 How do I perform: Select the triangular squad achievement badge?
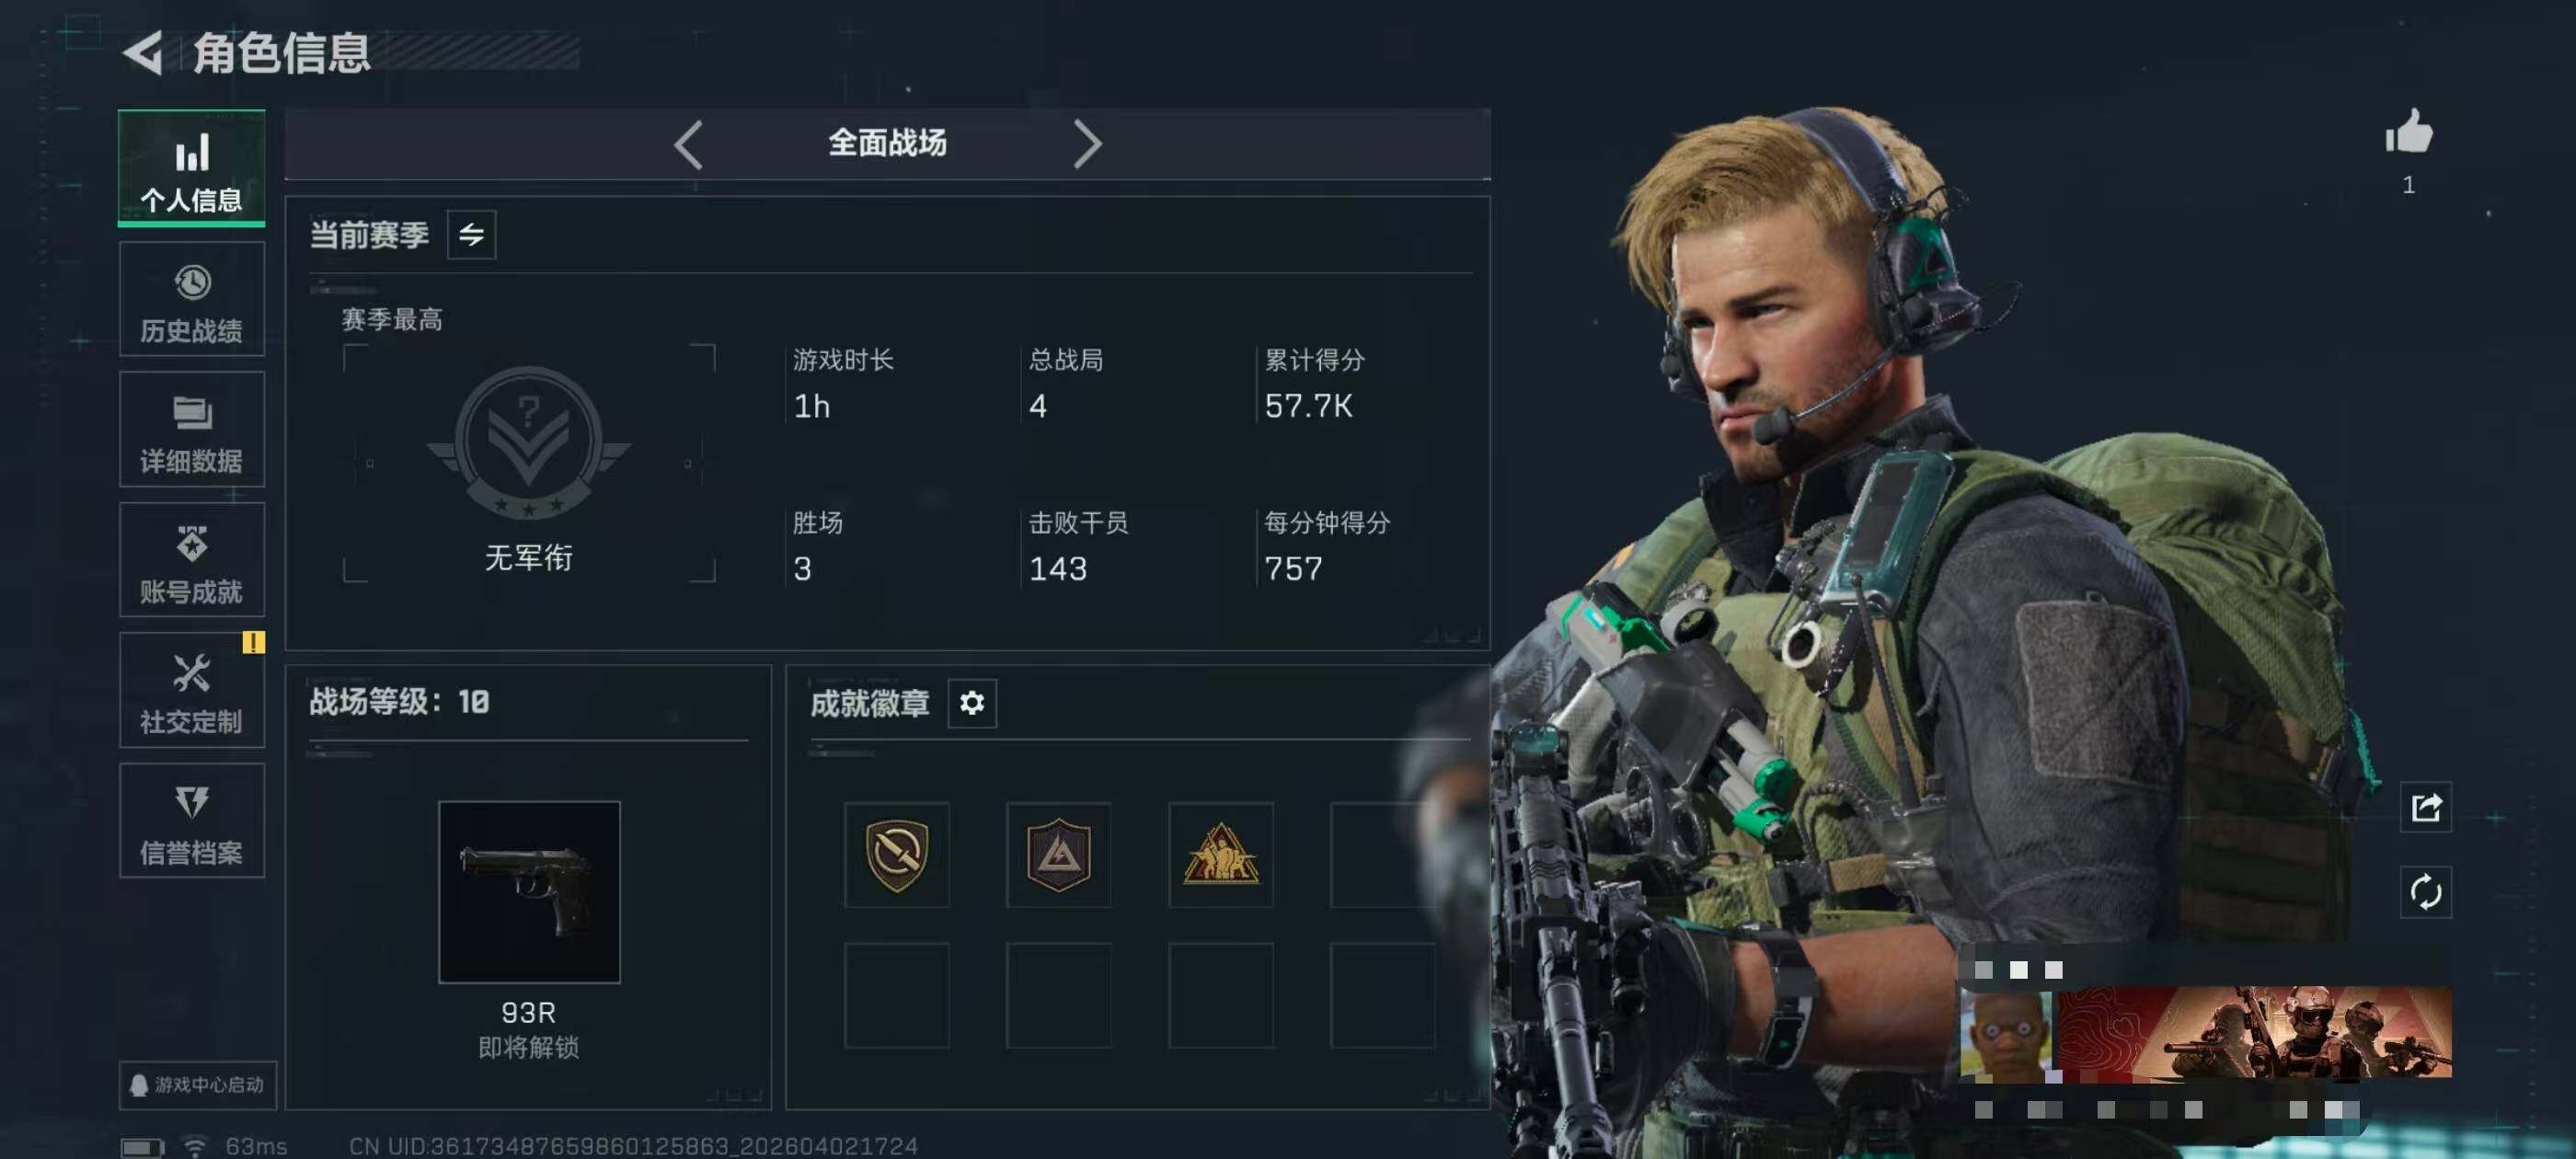click(1221, 855)
